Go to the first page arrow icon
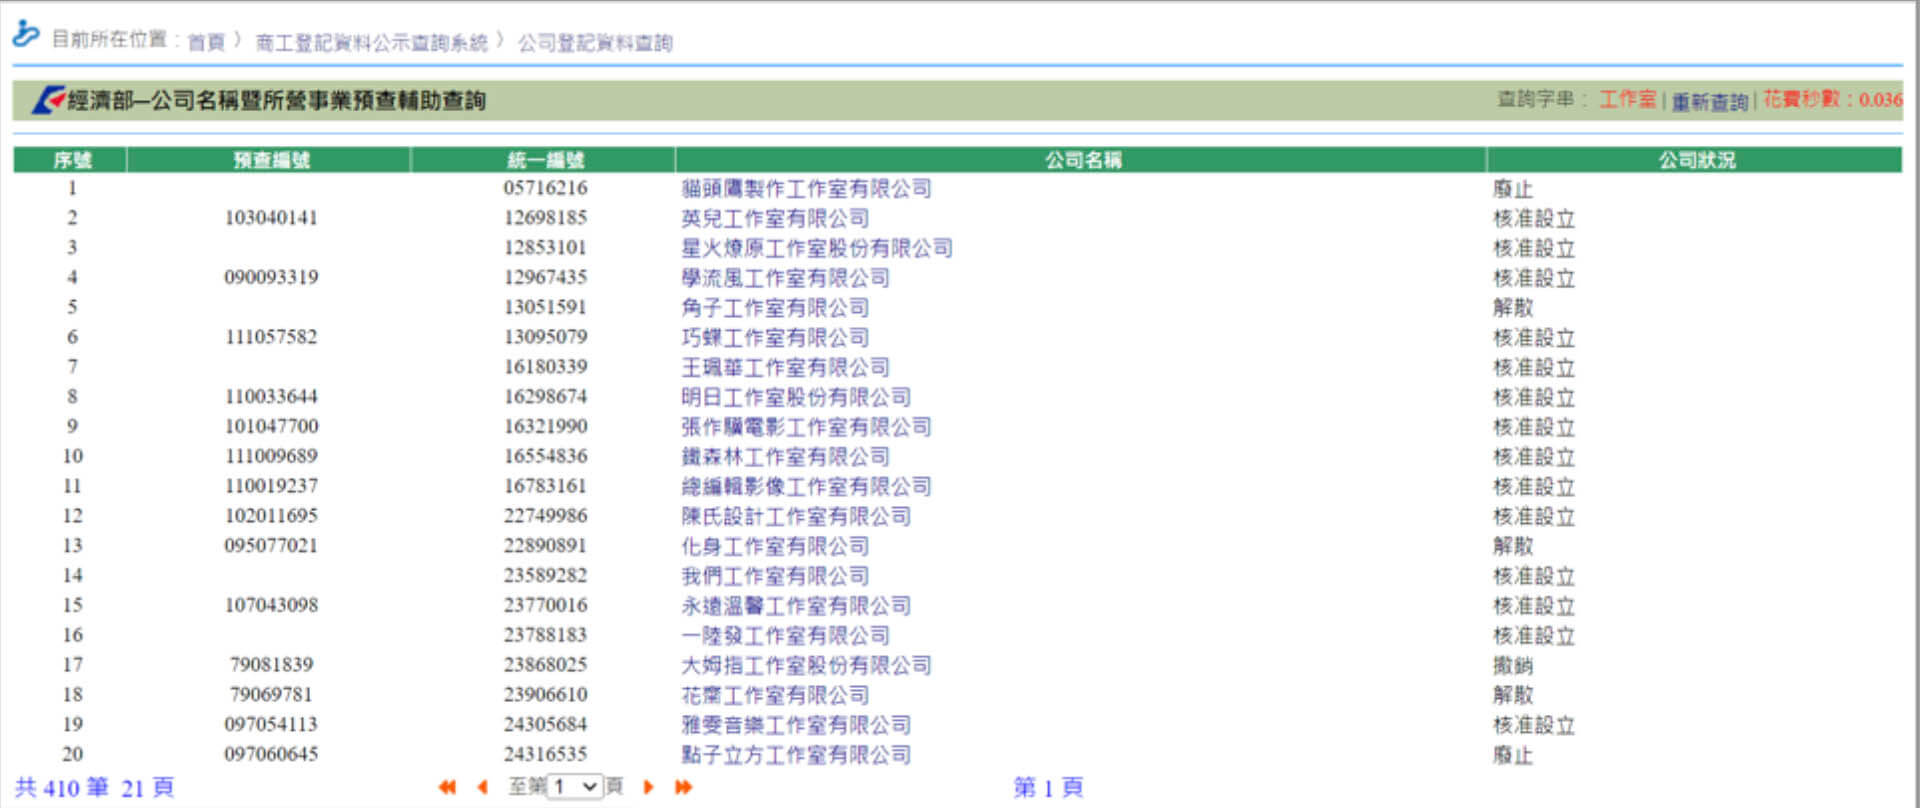Screen dimensions: 1920x808 click(x=447, y=787)
